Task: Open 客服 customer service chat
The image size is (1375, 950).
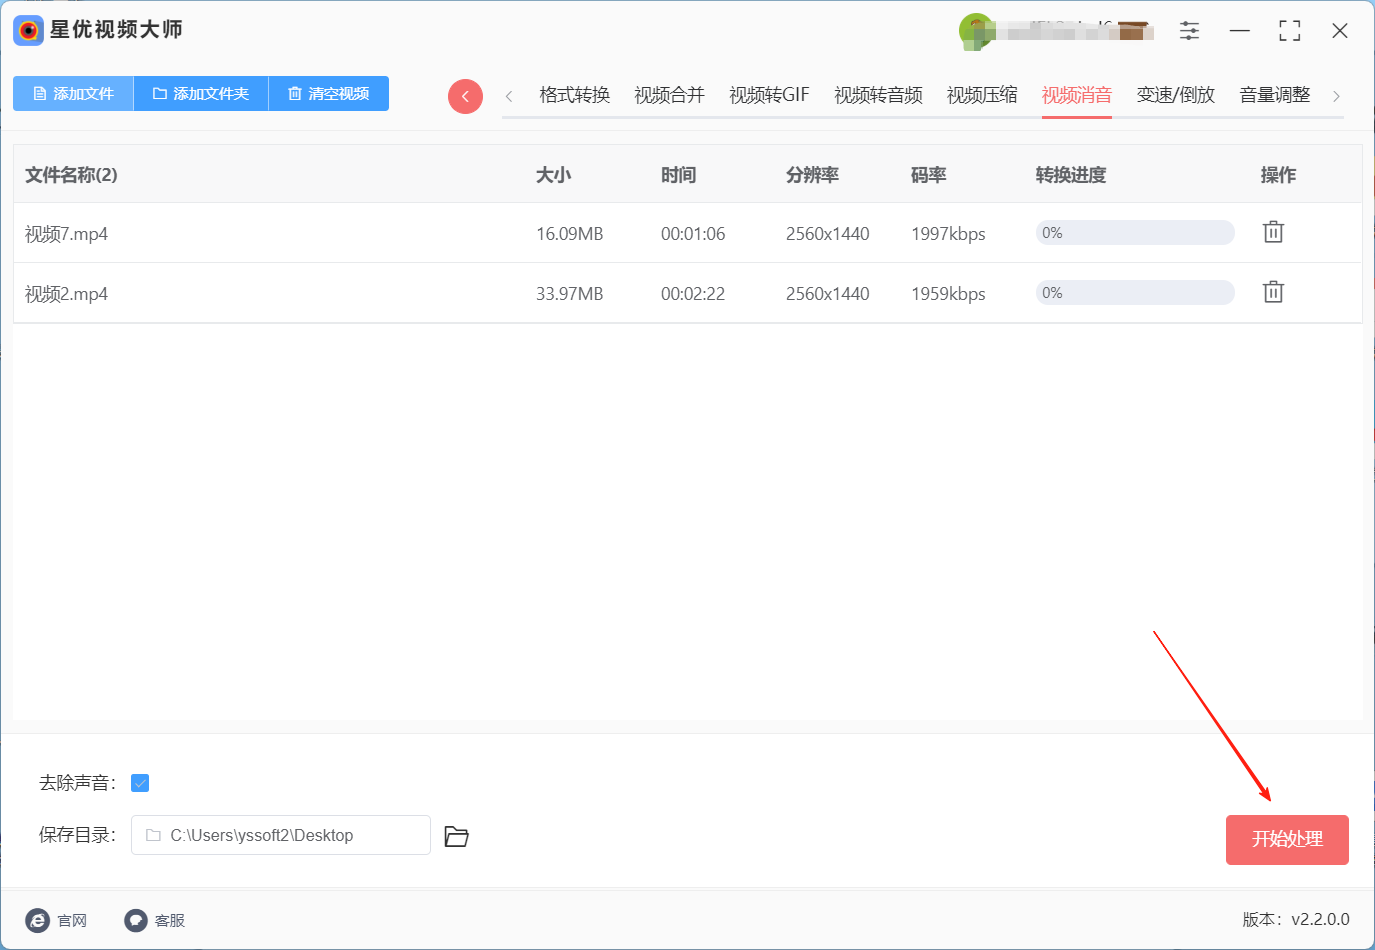Action: tap(155, 920)
